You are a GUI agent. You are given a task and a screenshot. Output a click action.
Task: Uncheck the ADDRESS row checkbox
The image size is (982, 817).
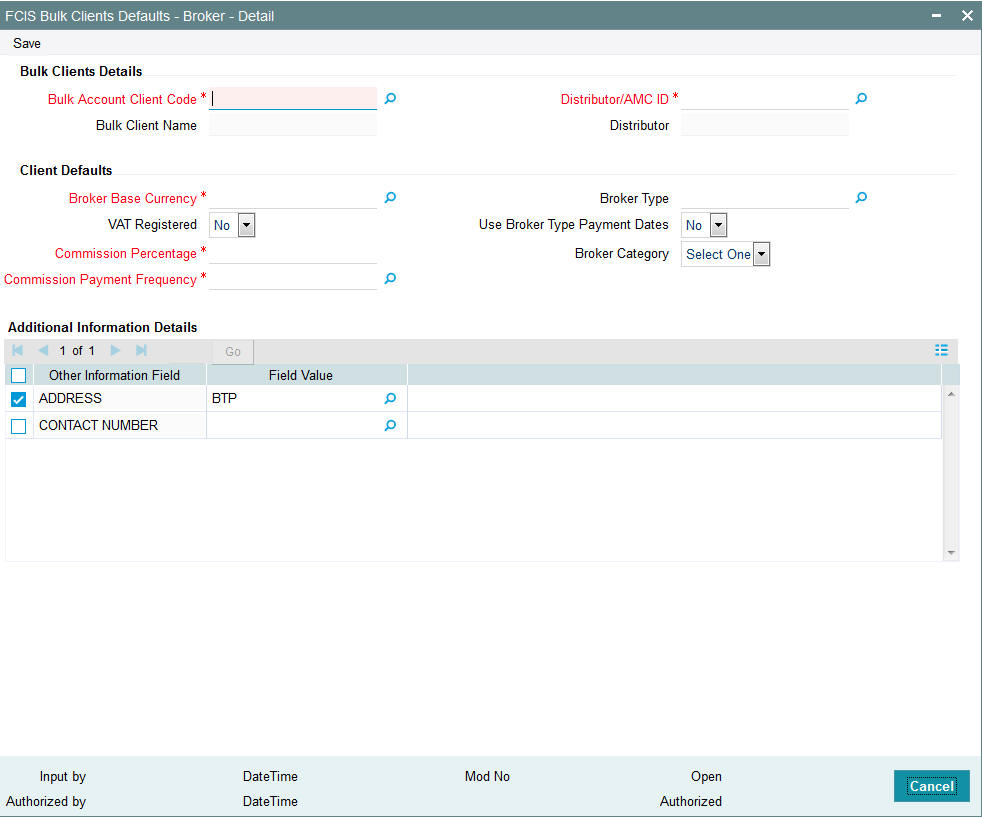[x=19, y=399]
